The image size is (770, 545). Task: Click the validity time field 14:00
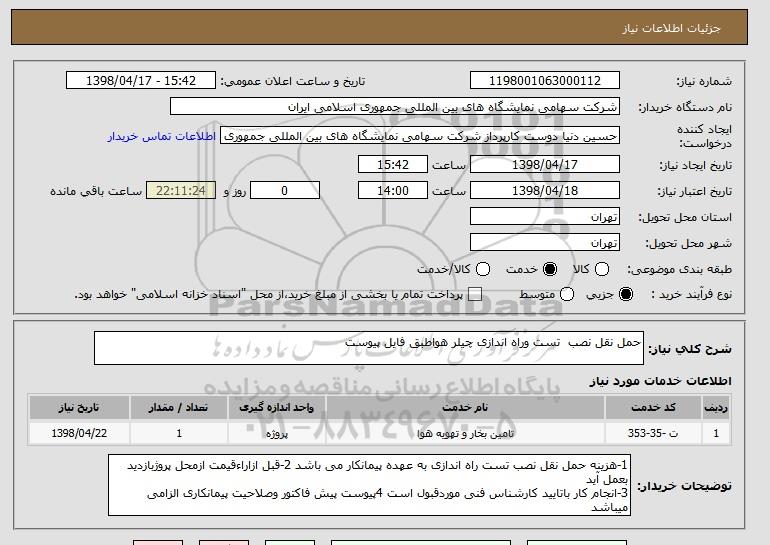pyautogui.click(x=393, y=191)
